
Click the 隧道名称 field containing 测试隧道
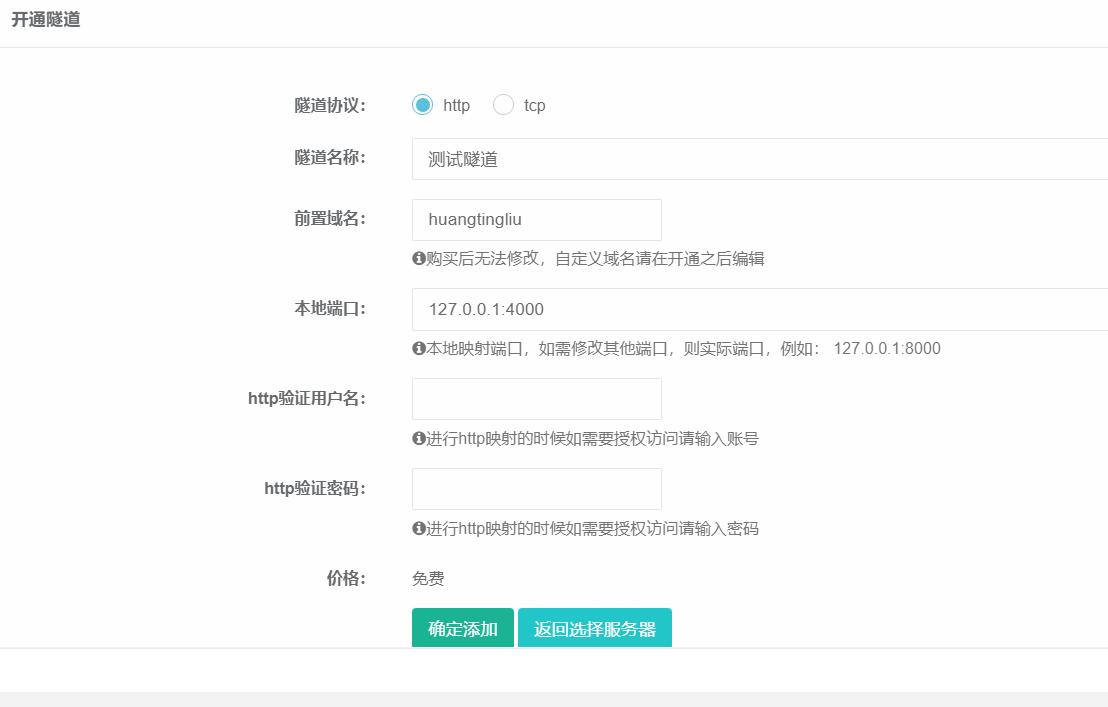click(600, 157)
